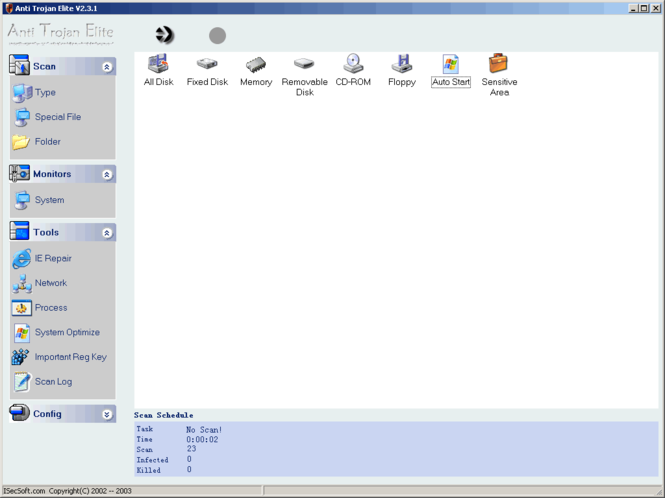Click the System link under Monitors
665x498 pixels.
click(x=49, y=200)
